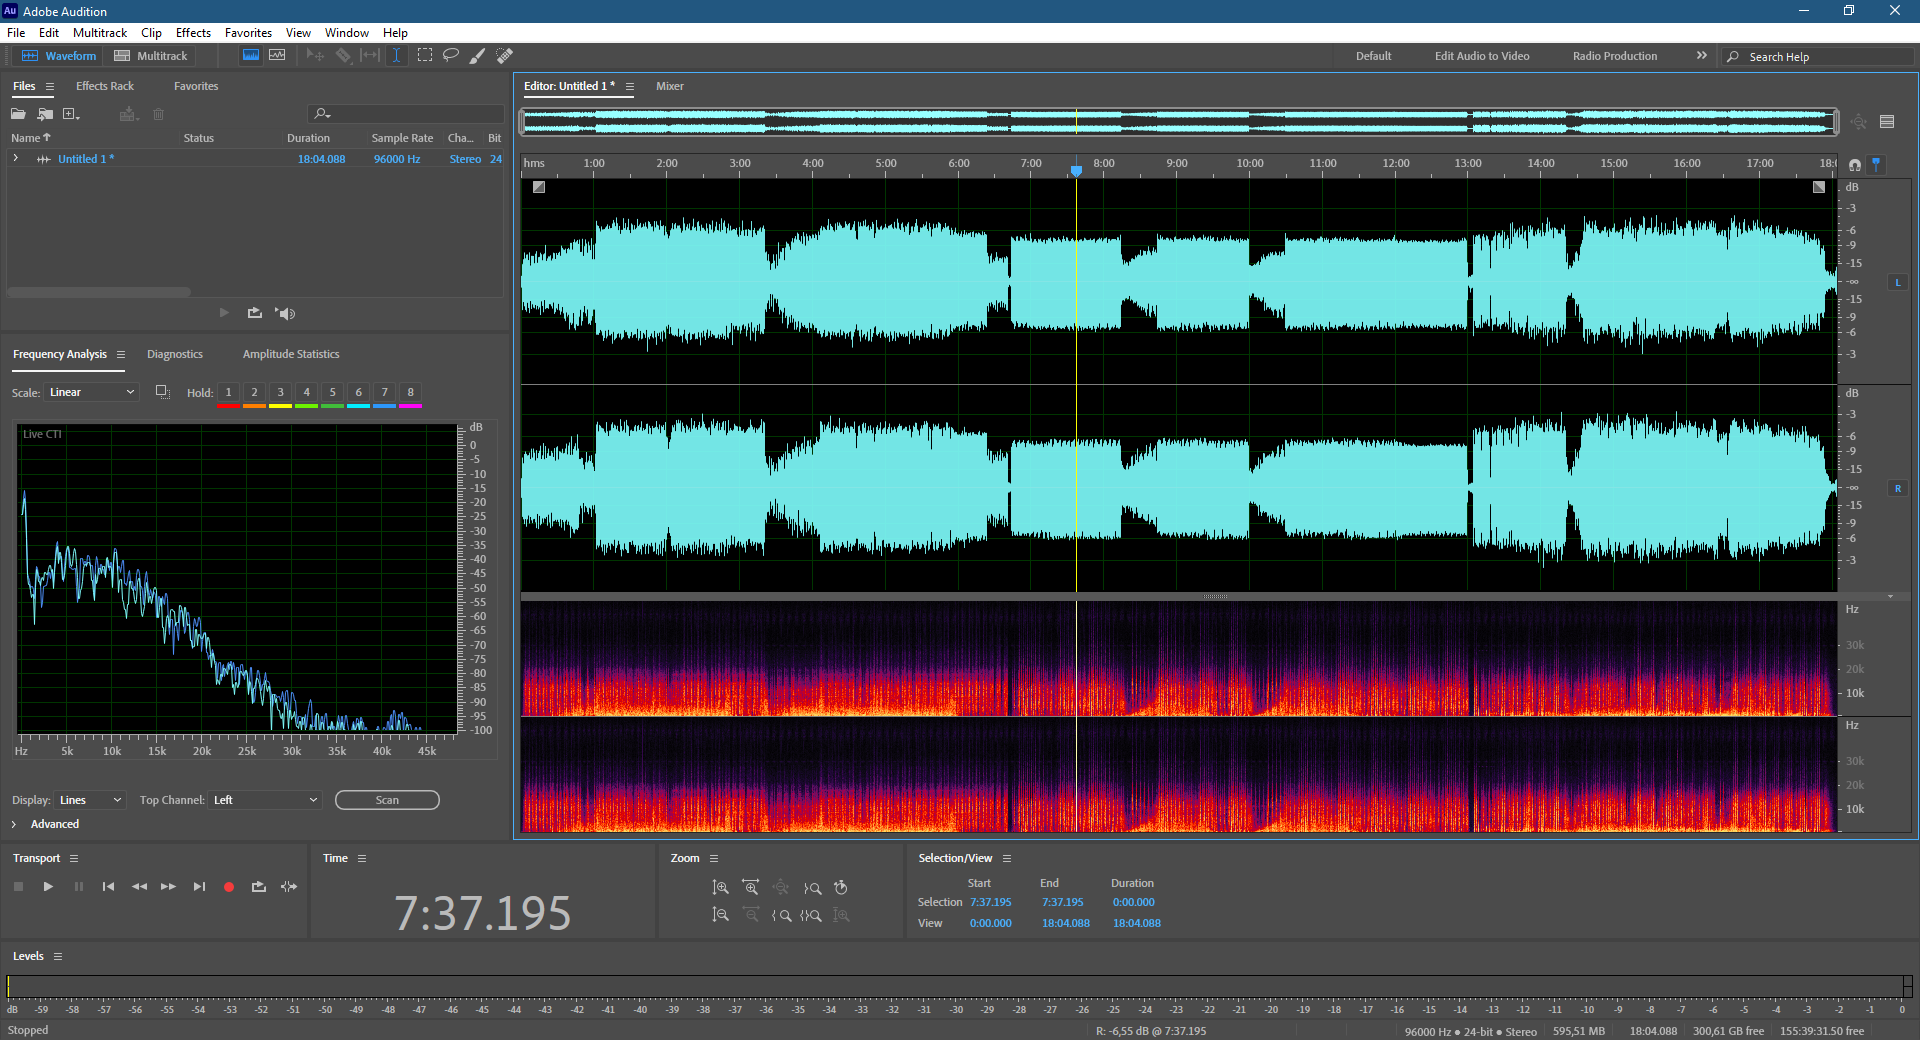Click the Open File folder icon
The image size is (1920, 1040).
point(18,114)
